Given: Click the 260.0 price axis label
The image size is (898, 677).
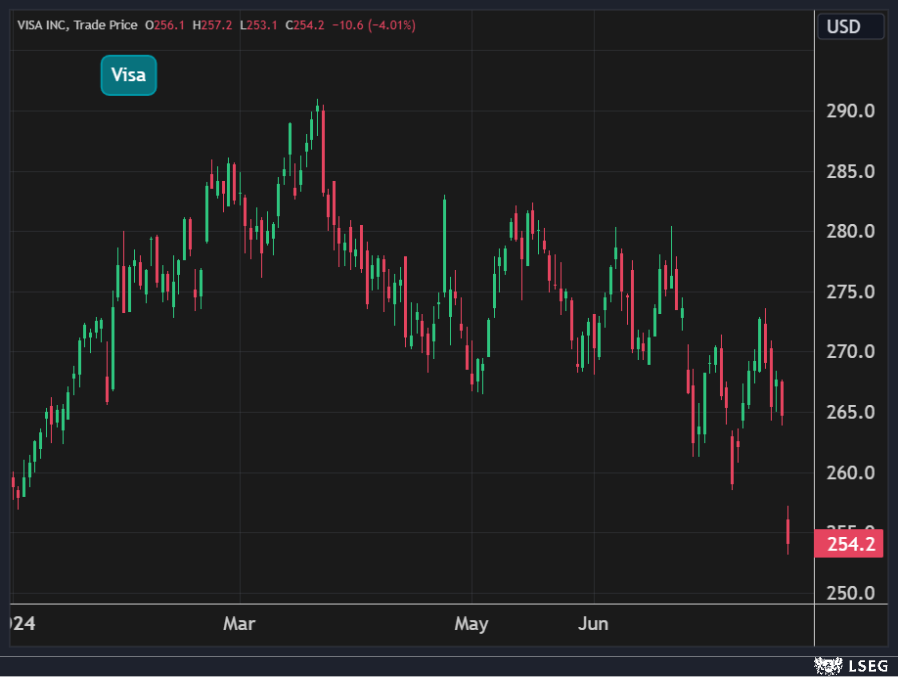Looking at the screenshot, I should 850,472.
